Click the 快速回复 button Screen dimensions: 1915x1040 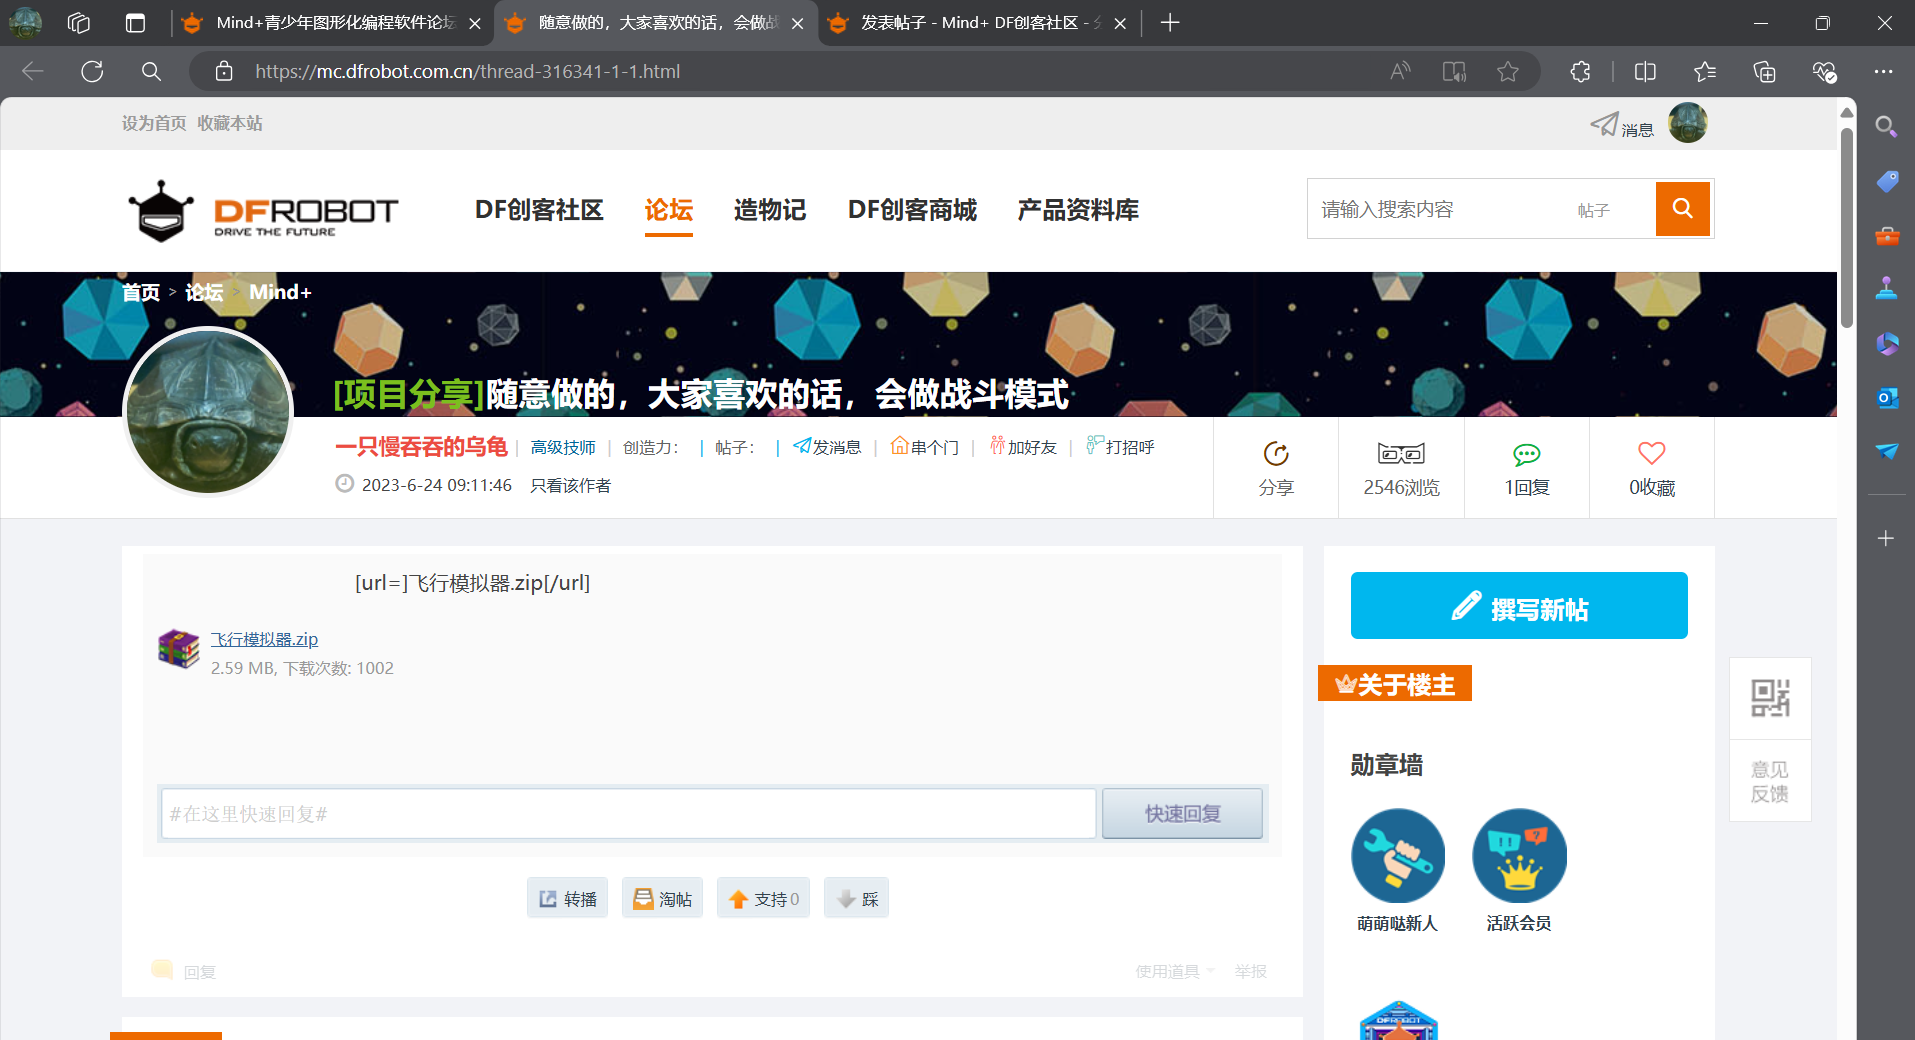(x=1182, y=814)
